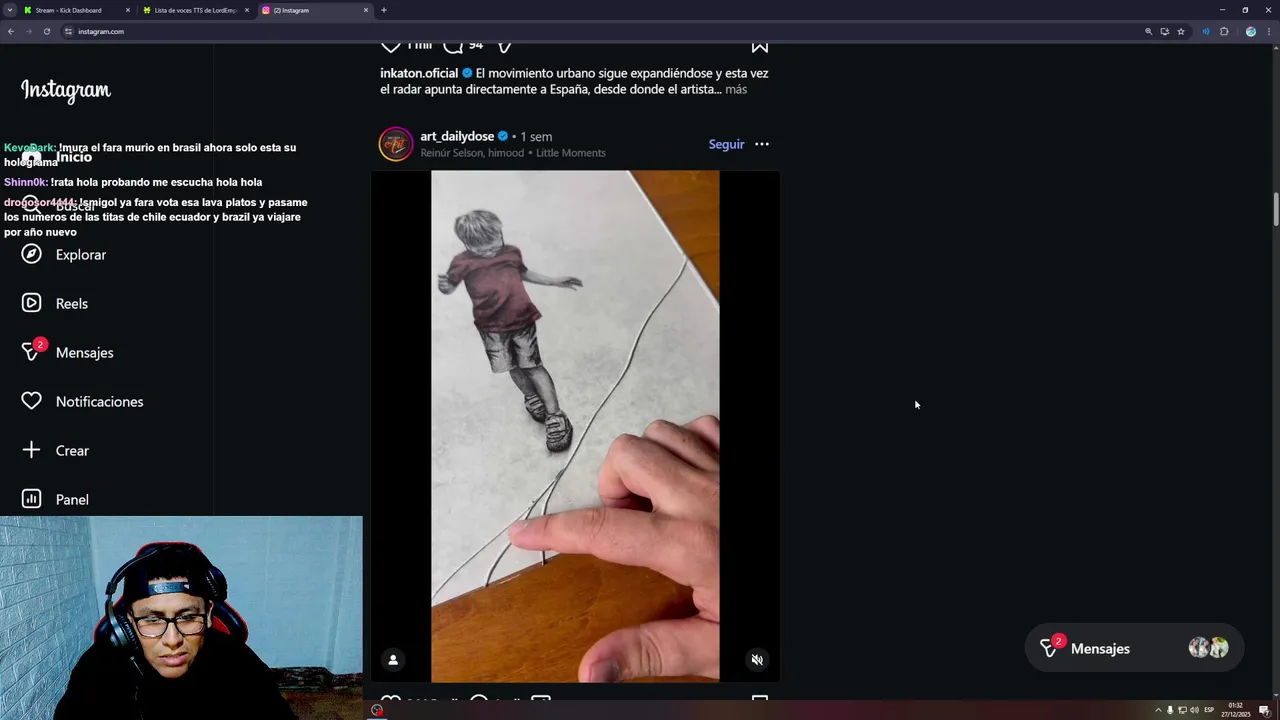Click the art_dailydose profile avatar
The width and height of the screenshot is (1280, 720).
click(x=396, y=144)
